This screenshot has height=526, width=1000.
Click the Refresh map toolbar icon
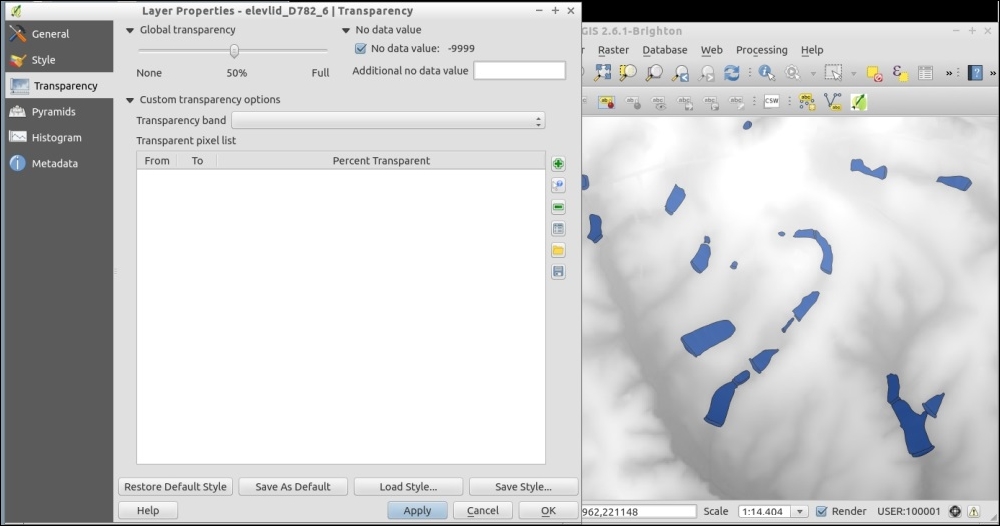click(x=732, y=73)
